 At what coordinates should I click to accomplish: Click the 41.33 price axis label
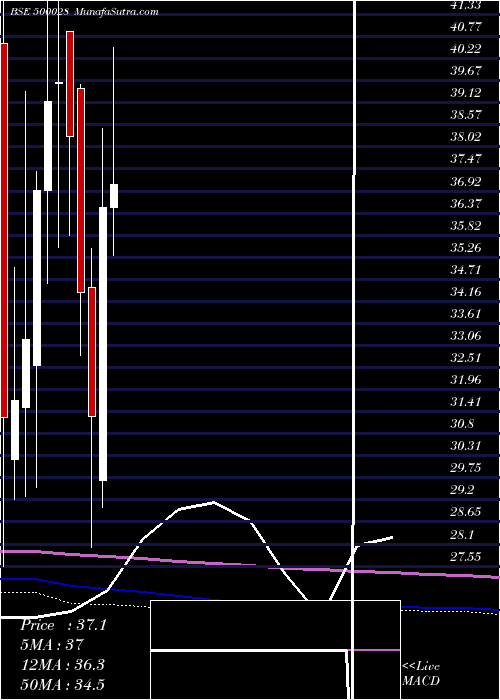pos(465,5)
